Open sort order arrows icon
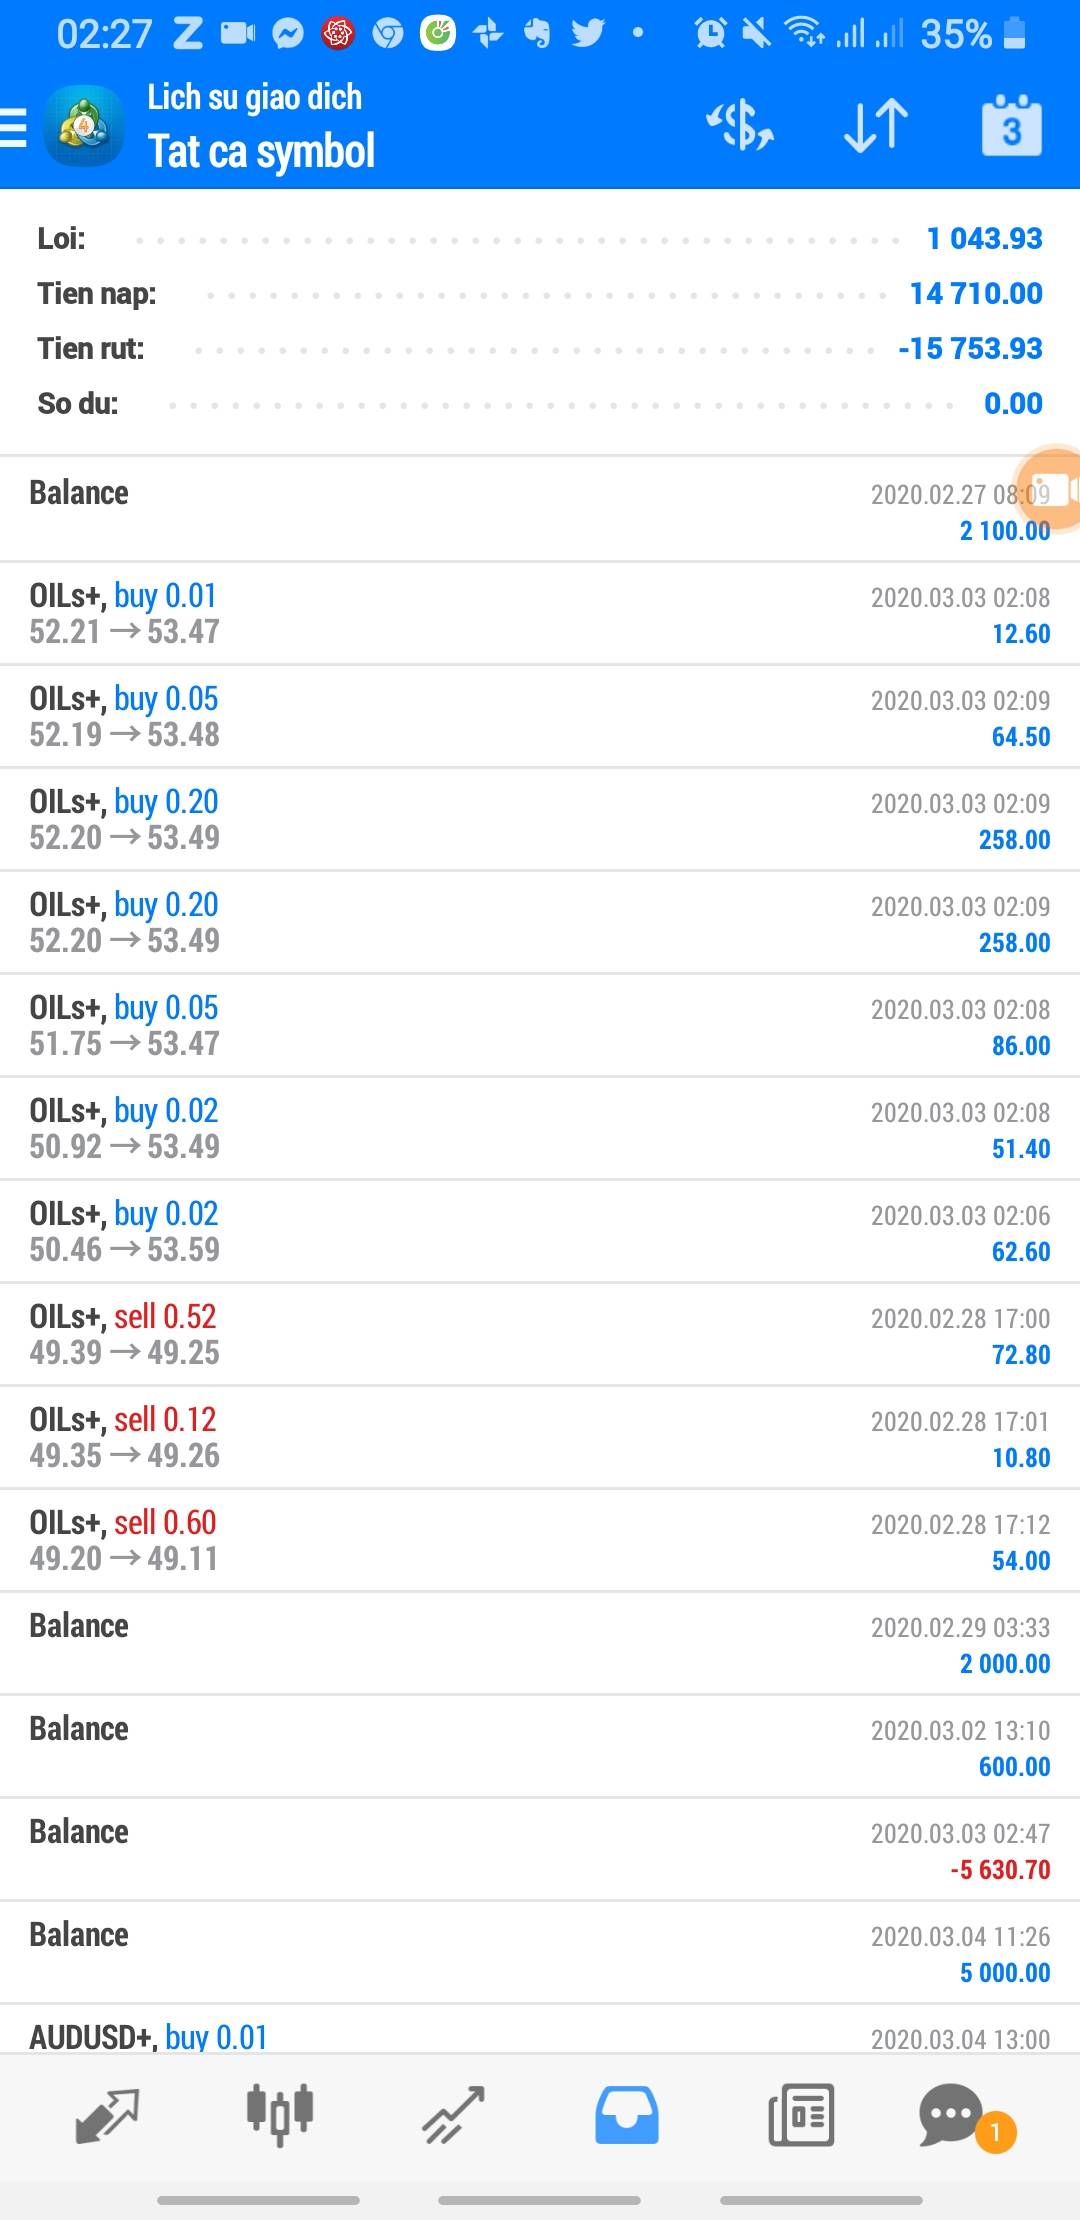This screenshot has height=2220, width=1080. (x=876, y=127)
